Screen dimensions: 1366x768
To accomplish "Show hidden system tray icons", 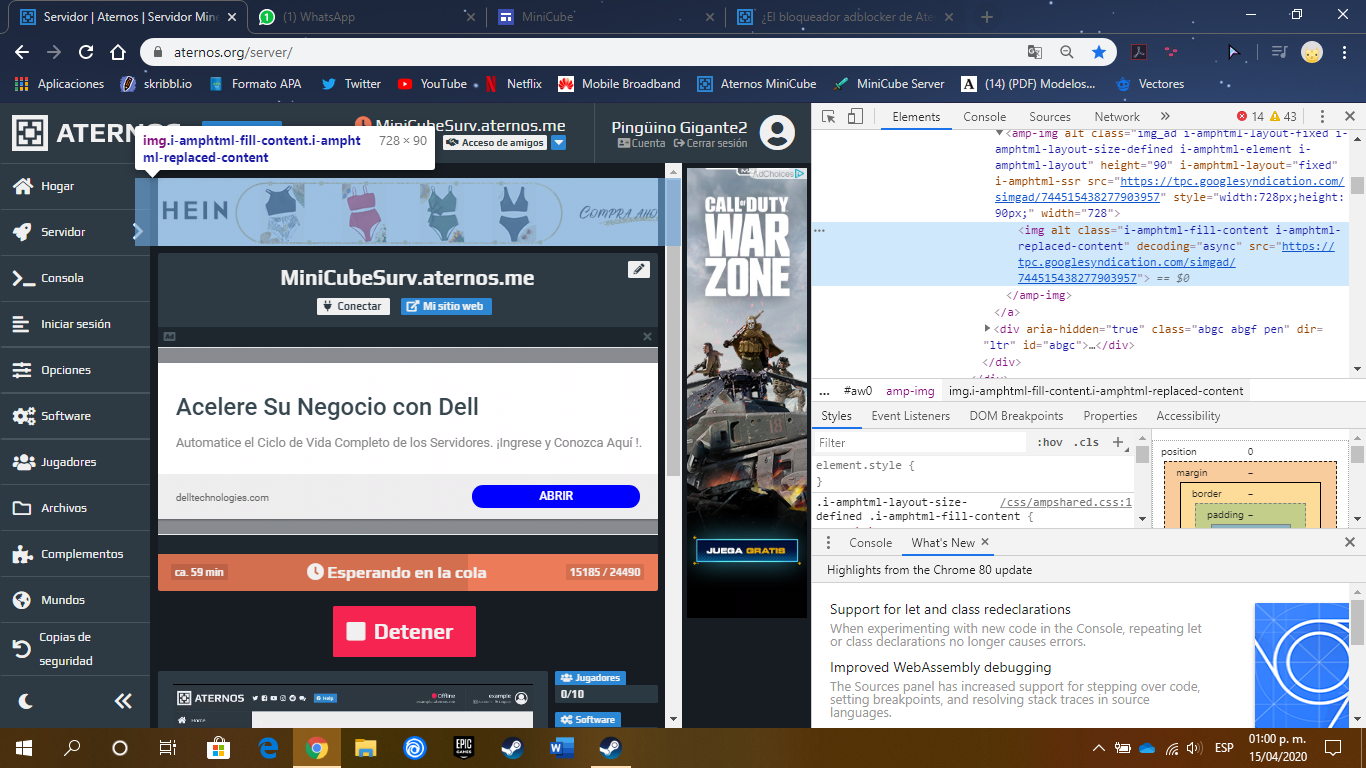I will pyautogui.click(x=1099, y=748).
